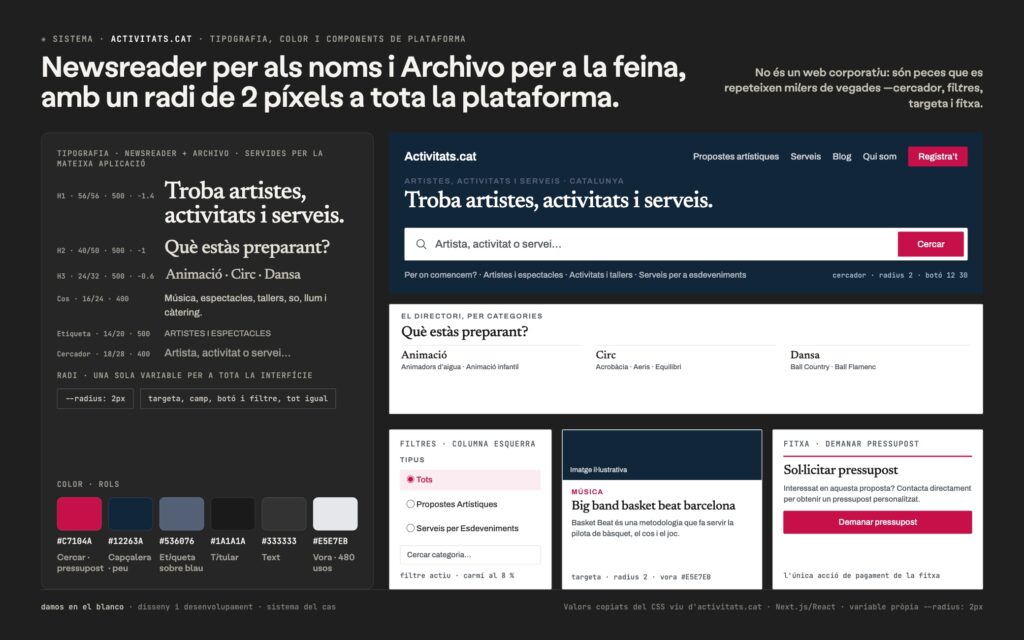Open Serveis navigation item

[805, 157]
